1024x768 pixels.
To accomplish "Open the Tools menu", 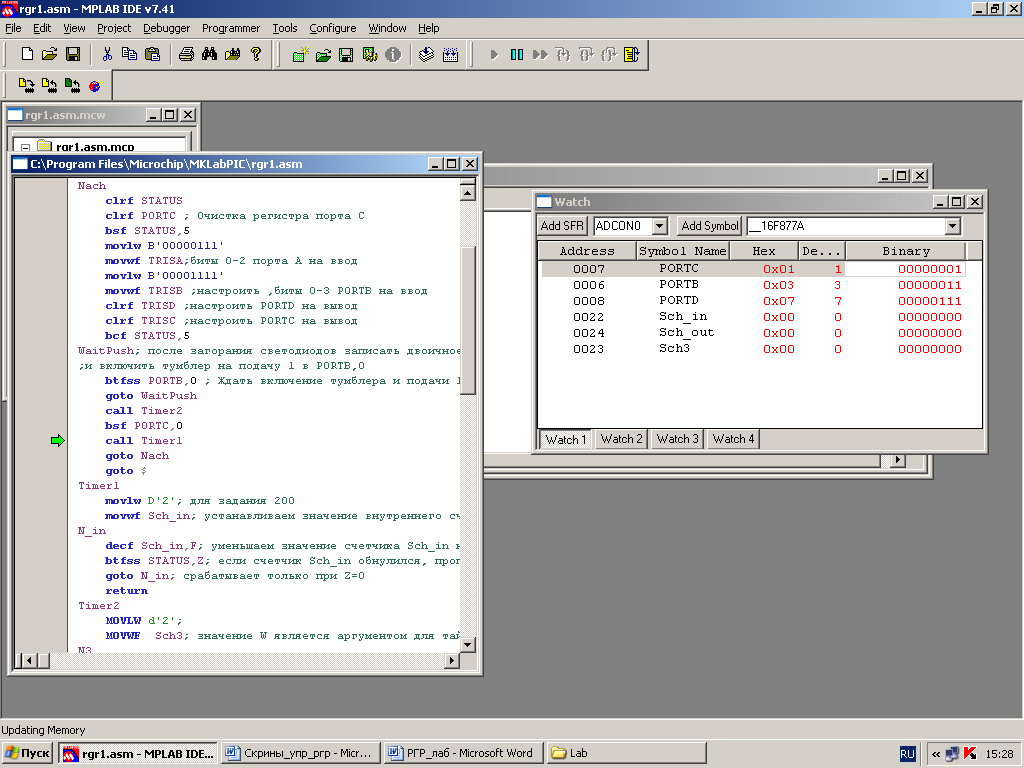I will (x=285, y=28).
